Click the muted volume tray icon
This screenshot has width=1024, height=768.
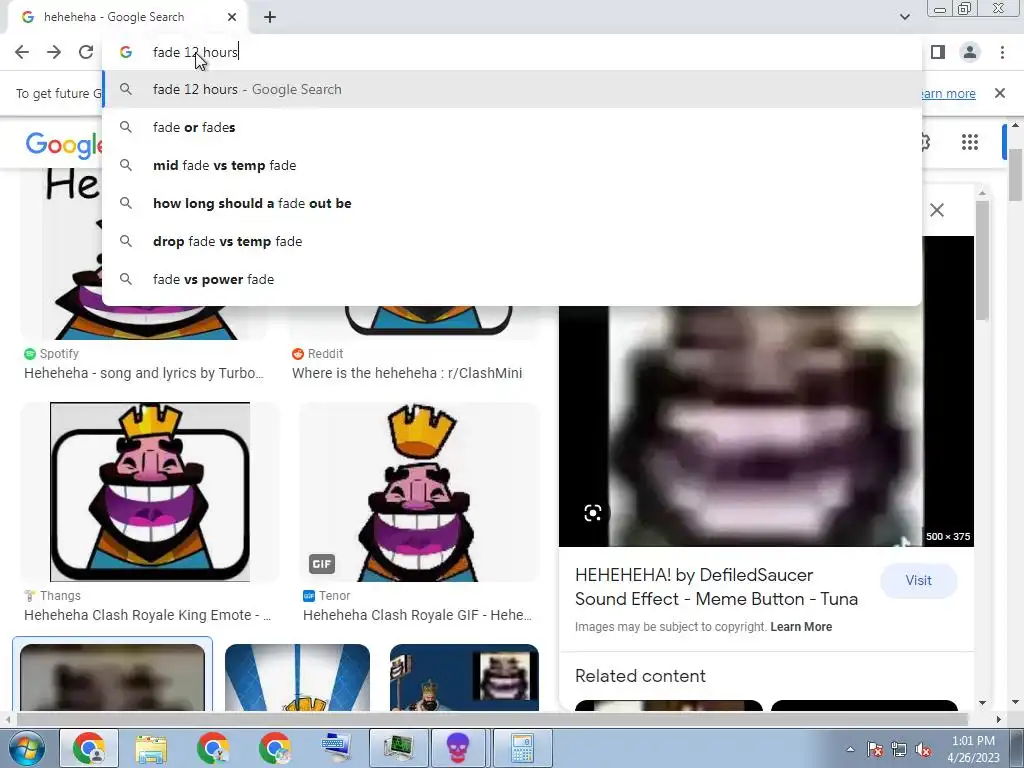[x=923, y=750]
